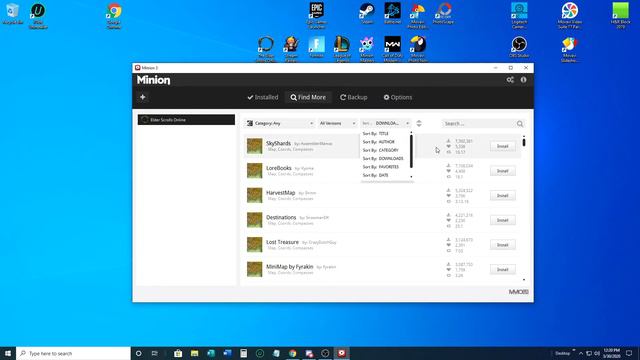Select the SkyShards title text
Screen dimensions: 640x360
[x=278, y=143]
